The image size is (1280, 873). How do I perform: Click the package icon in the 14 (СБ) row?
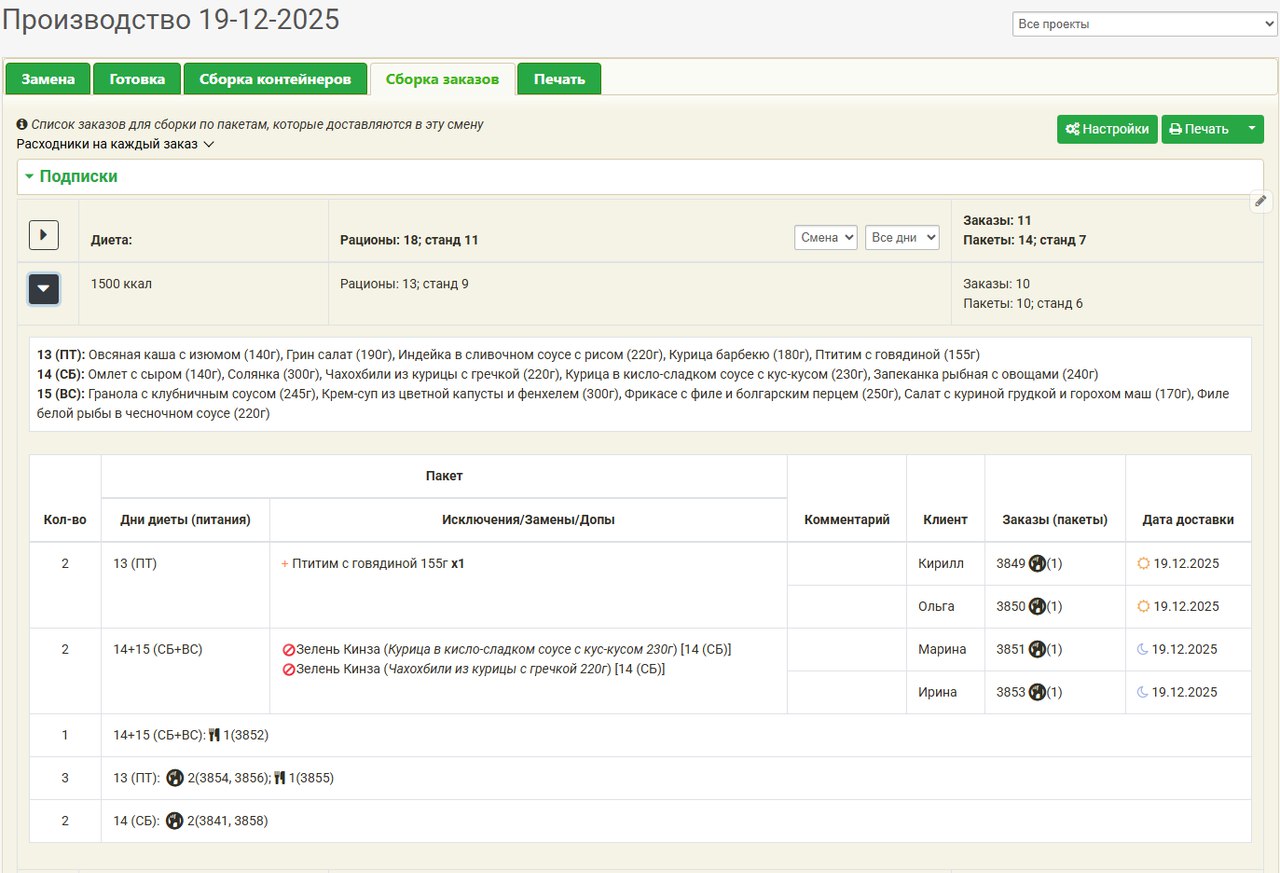(175, 821)
